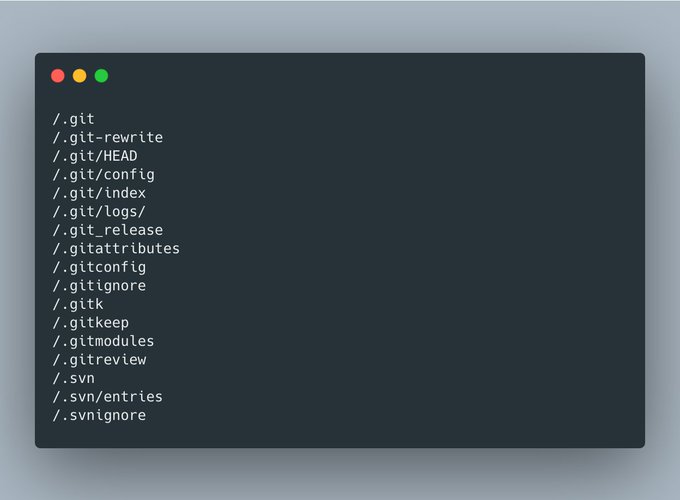
Task: Select the /.git/logs/ line
Action: pos(99,212)
